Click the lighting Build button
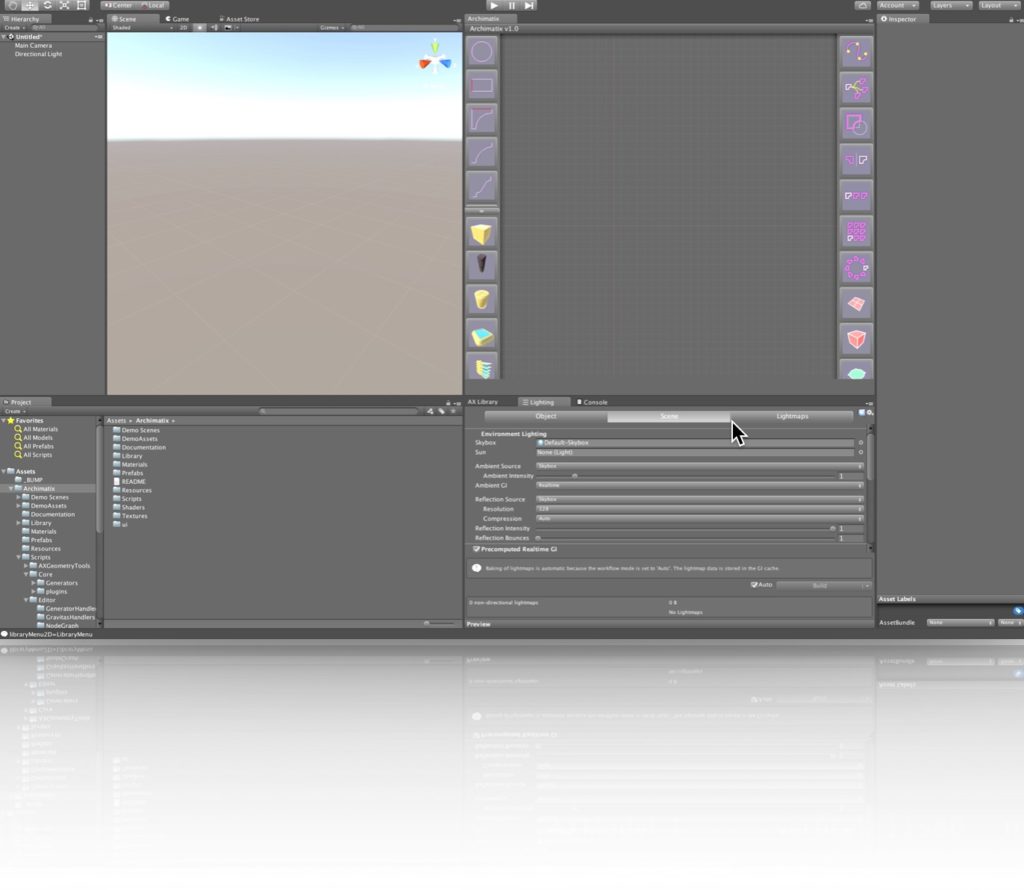 pos(819,586)
